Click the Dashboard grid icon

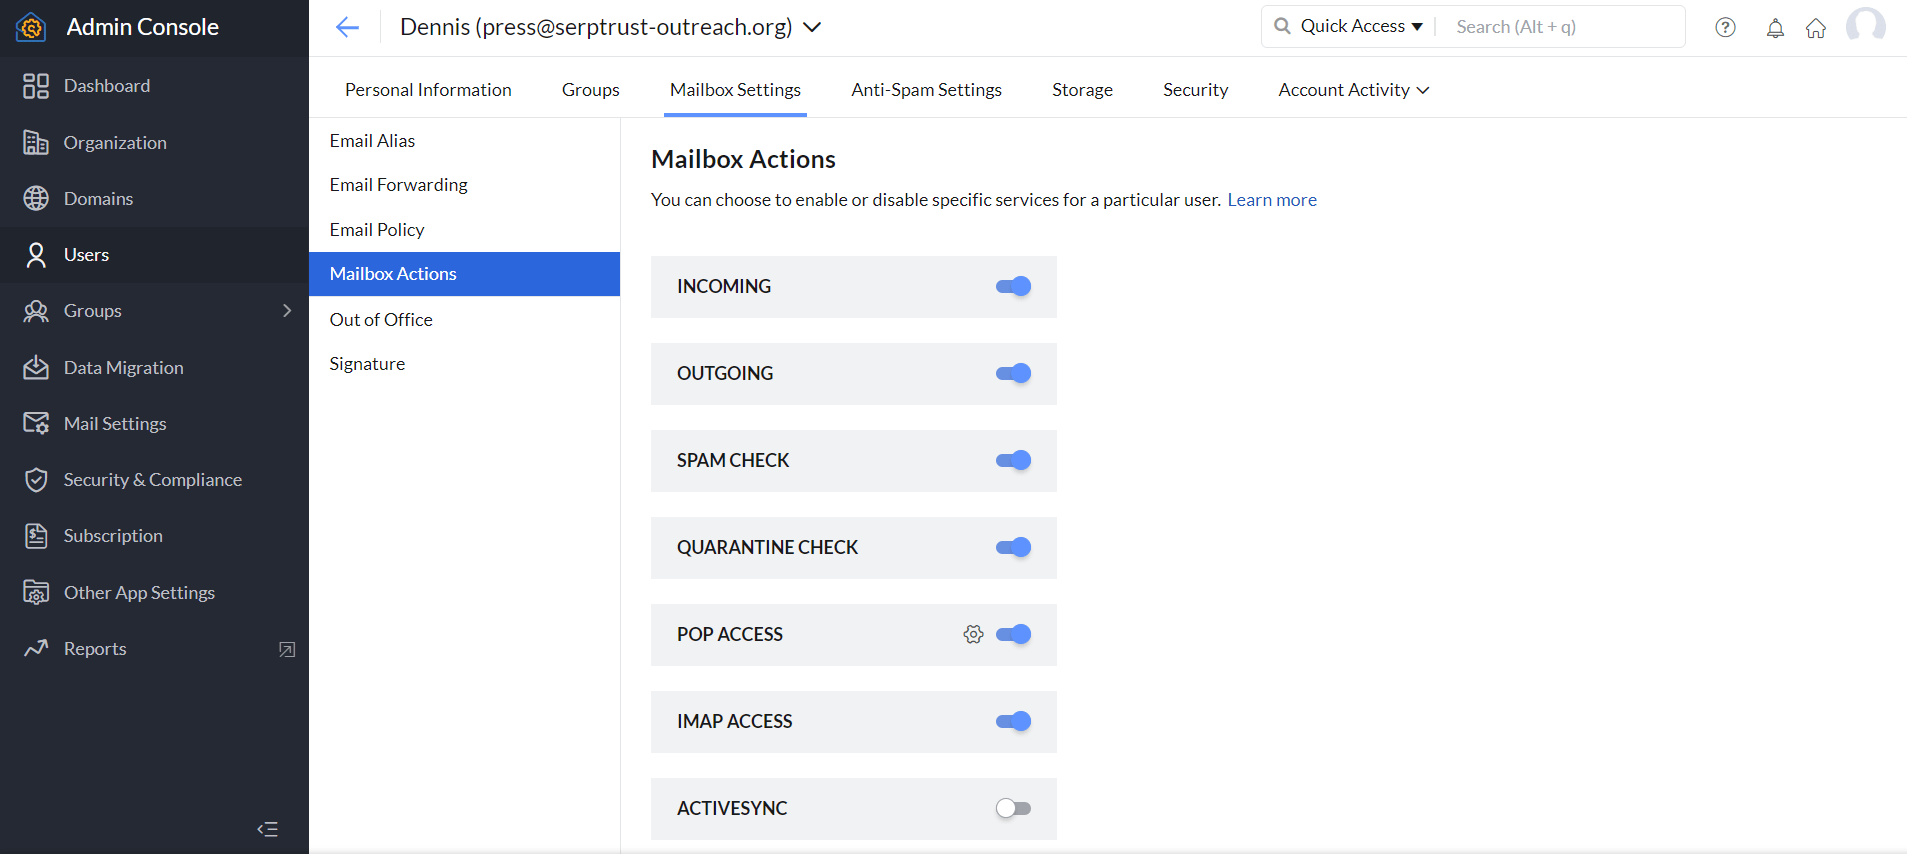pyautogui.click(x=36, y=86)
